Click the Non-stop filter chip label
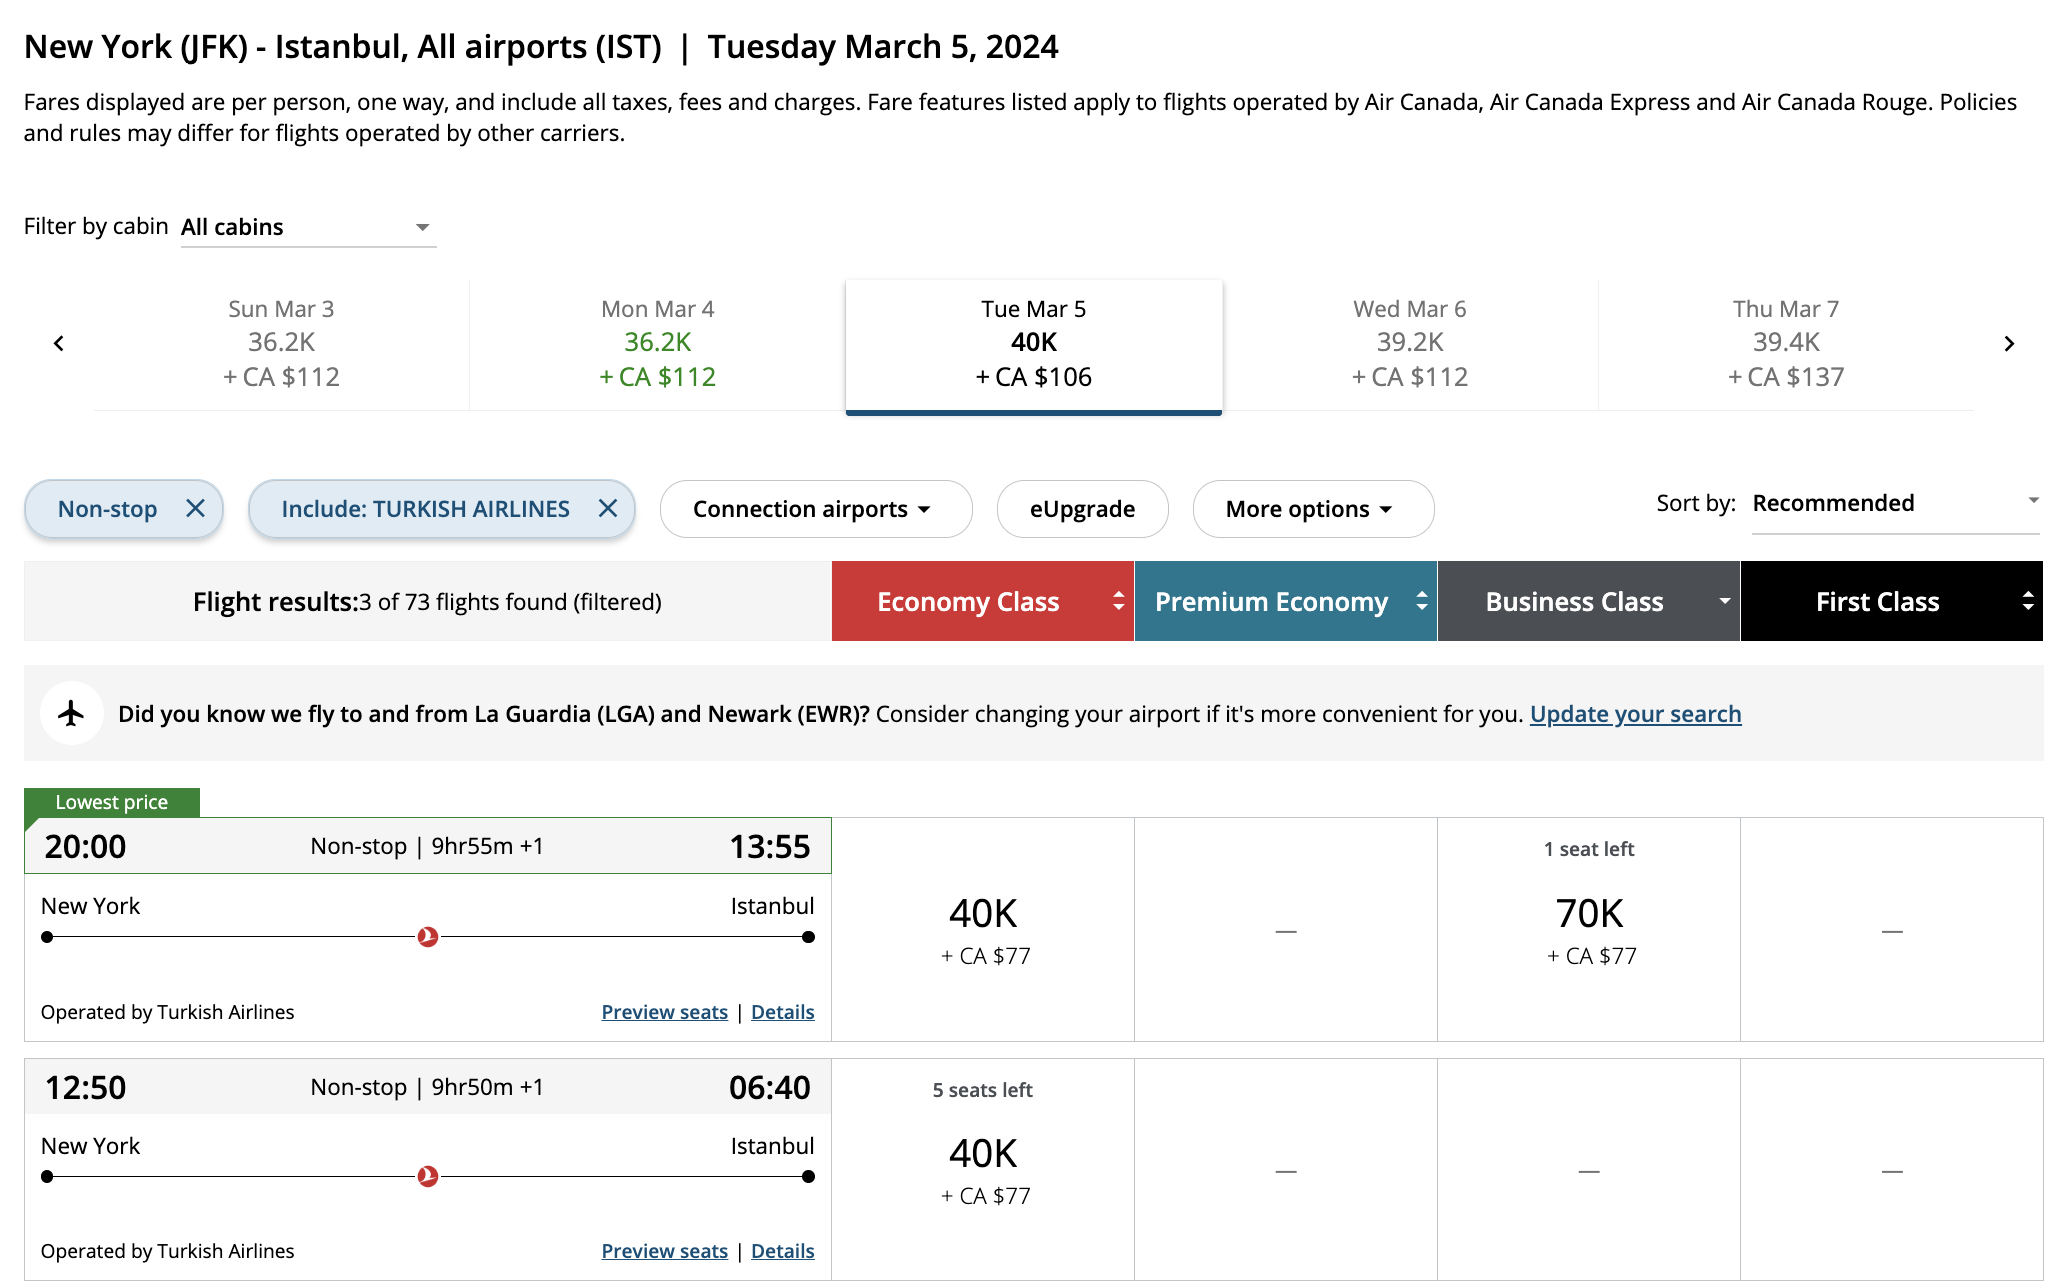 pos(107,509)
